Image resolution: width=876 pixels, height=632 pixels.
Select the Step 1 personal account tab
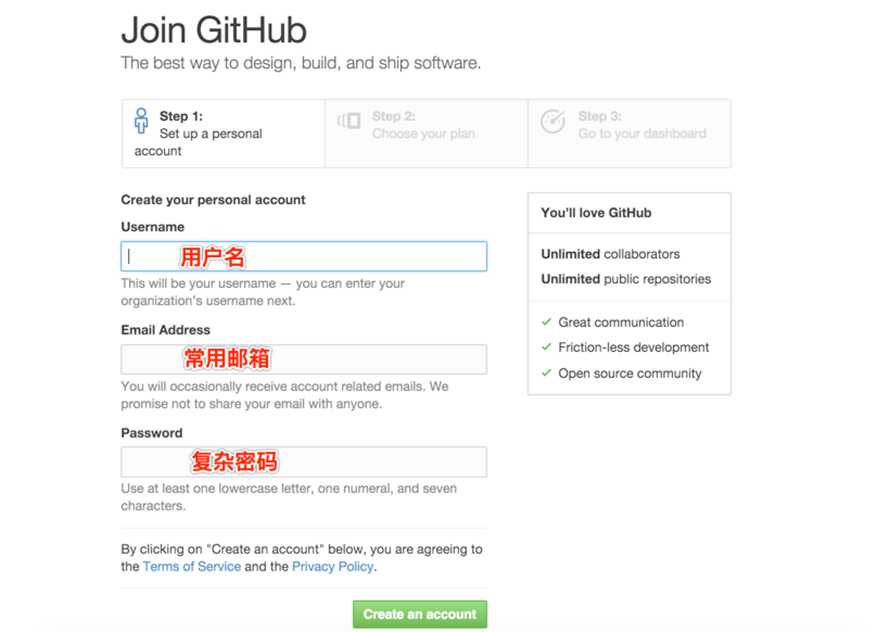point(223,134)
